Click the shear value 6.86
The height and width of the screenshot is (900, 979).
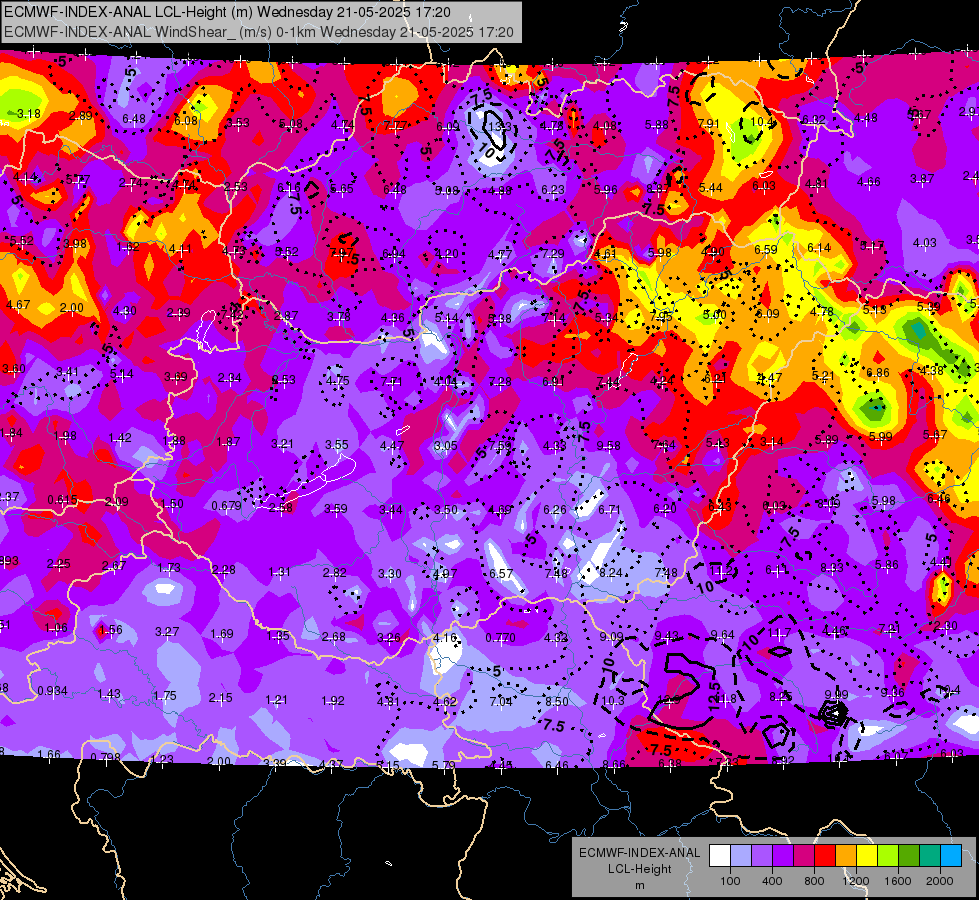(x=878, y=373)
